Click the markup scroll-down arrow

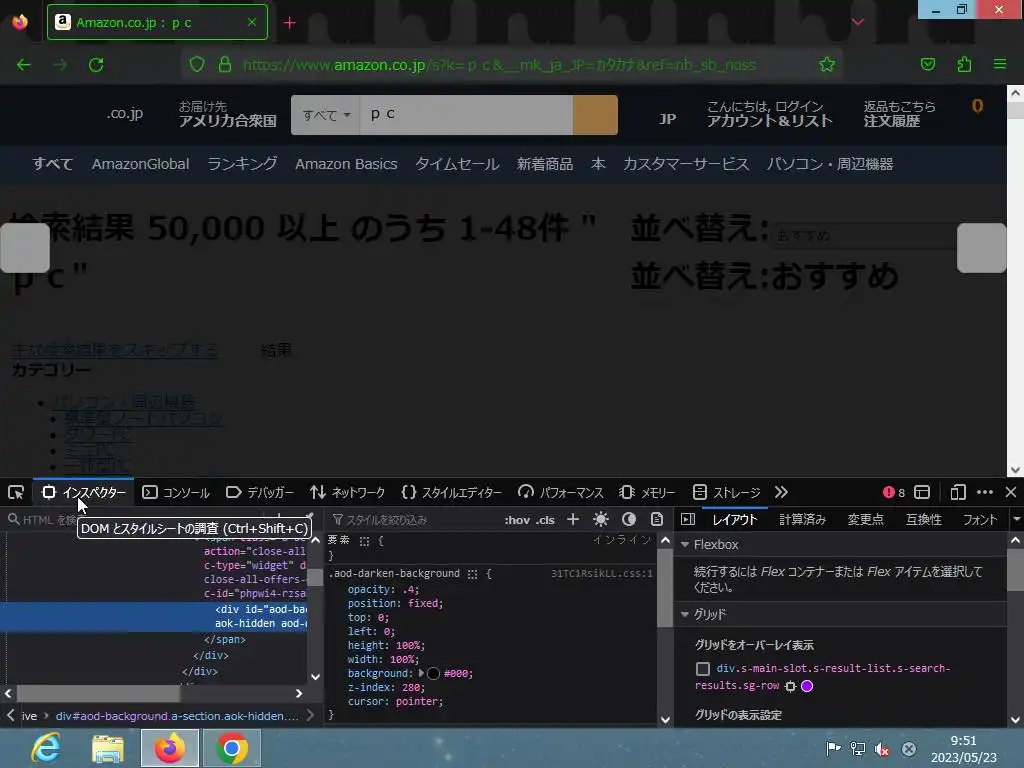click(315, 677)
